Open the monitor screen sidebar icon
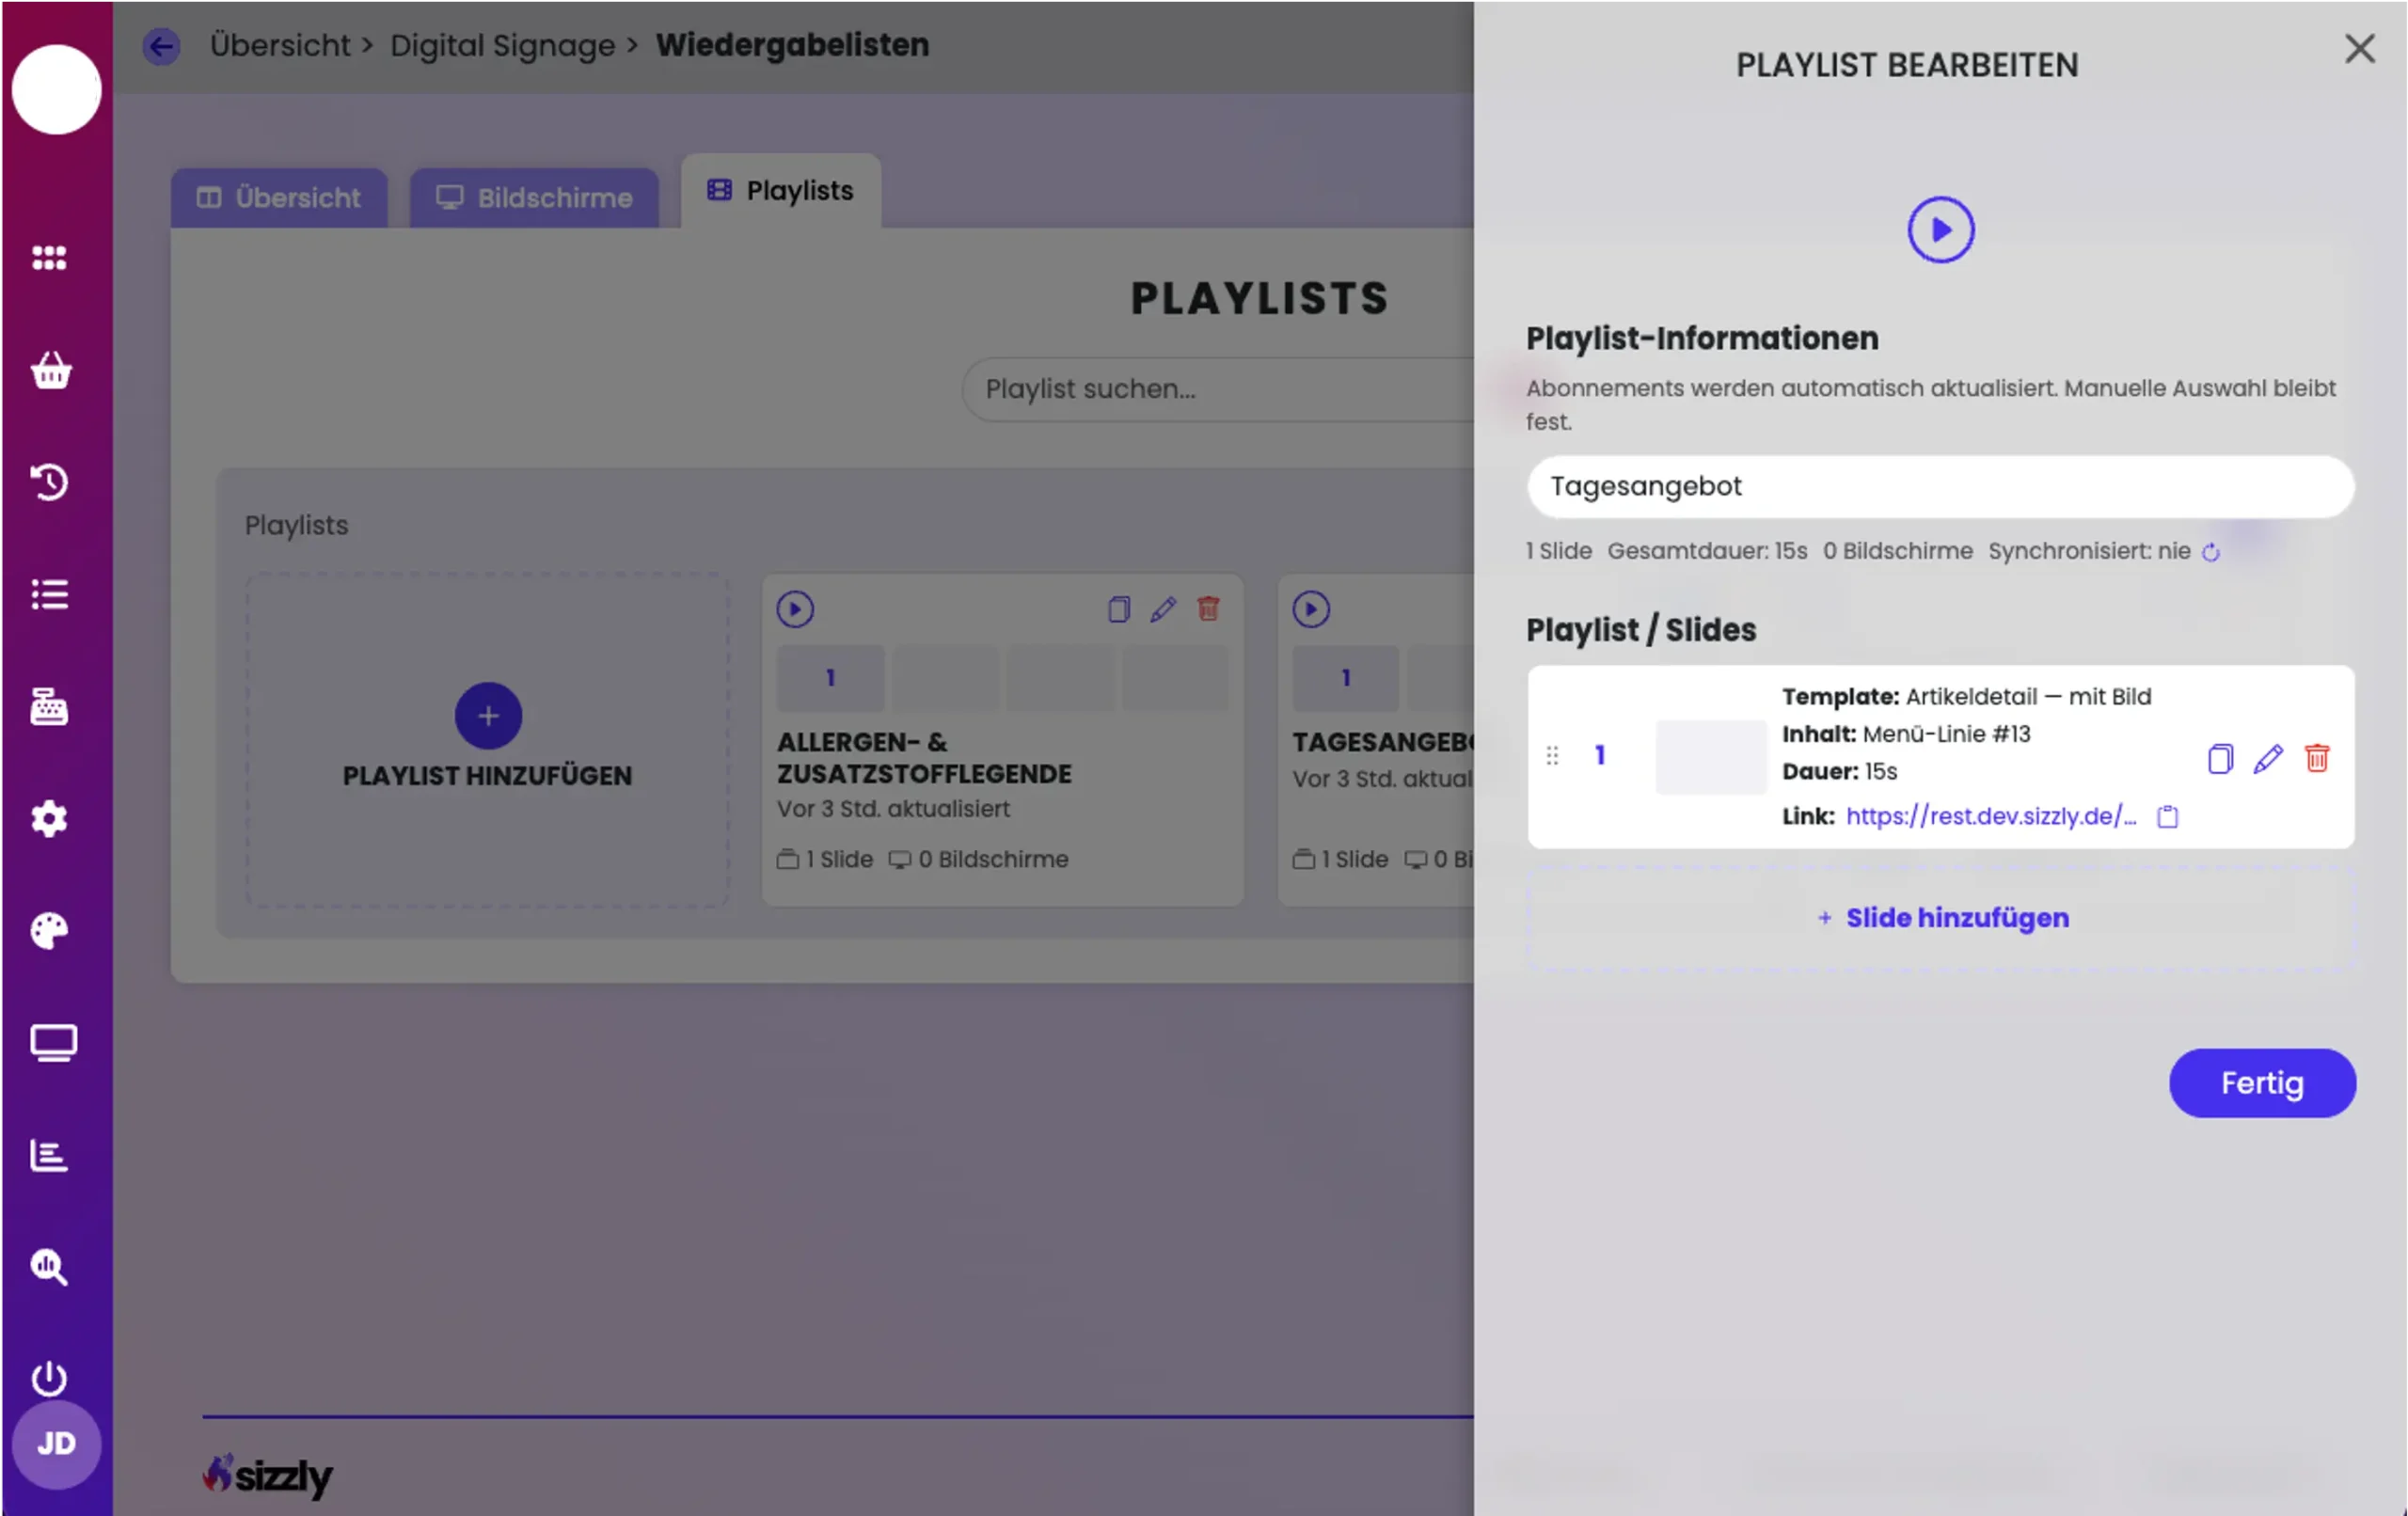The image size is (2408, 1516). pos(53,1043)
